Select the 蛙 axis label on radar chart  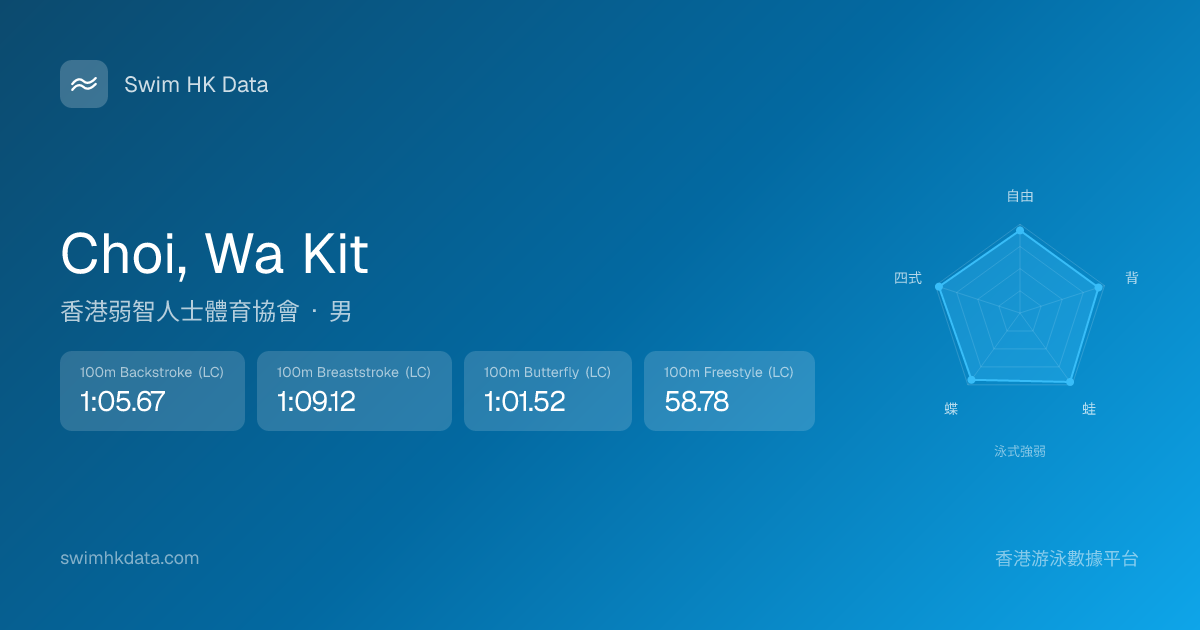(x=1089, y=409)
